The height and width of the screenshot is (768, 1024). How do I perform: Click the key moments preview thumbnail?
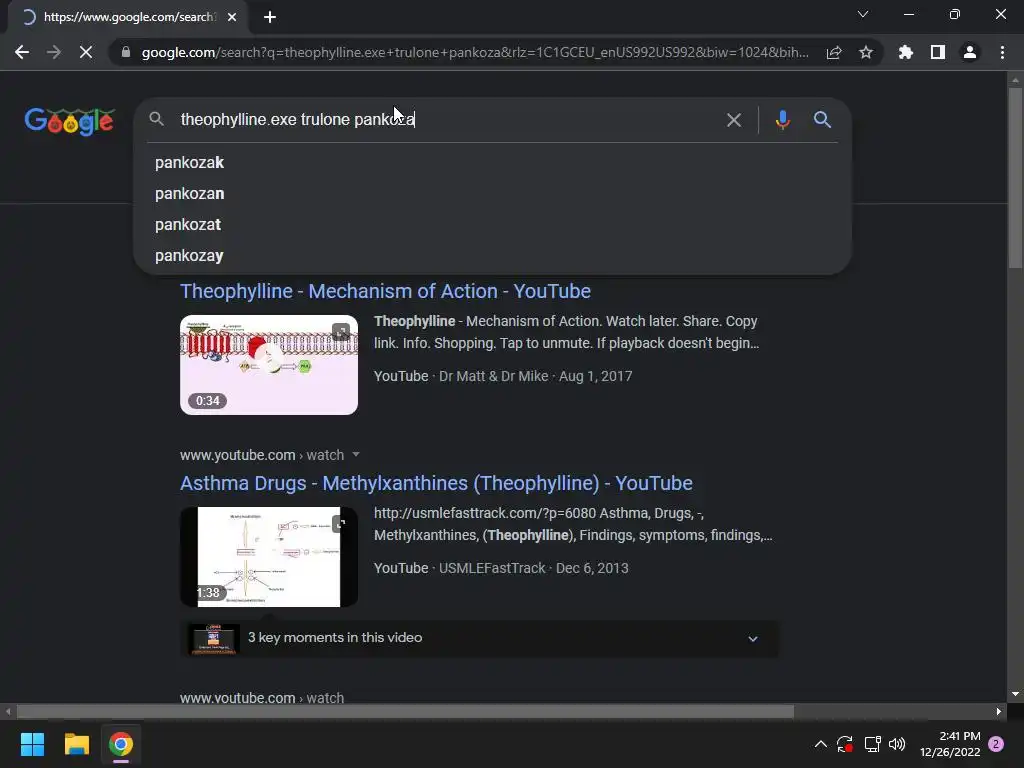213,639
